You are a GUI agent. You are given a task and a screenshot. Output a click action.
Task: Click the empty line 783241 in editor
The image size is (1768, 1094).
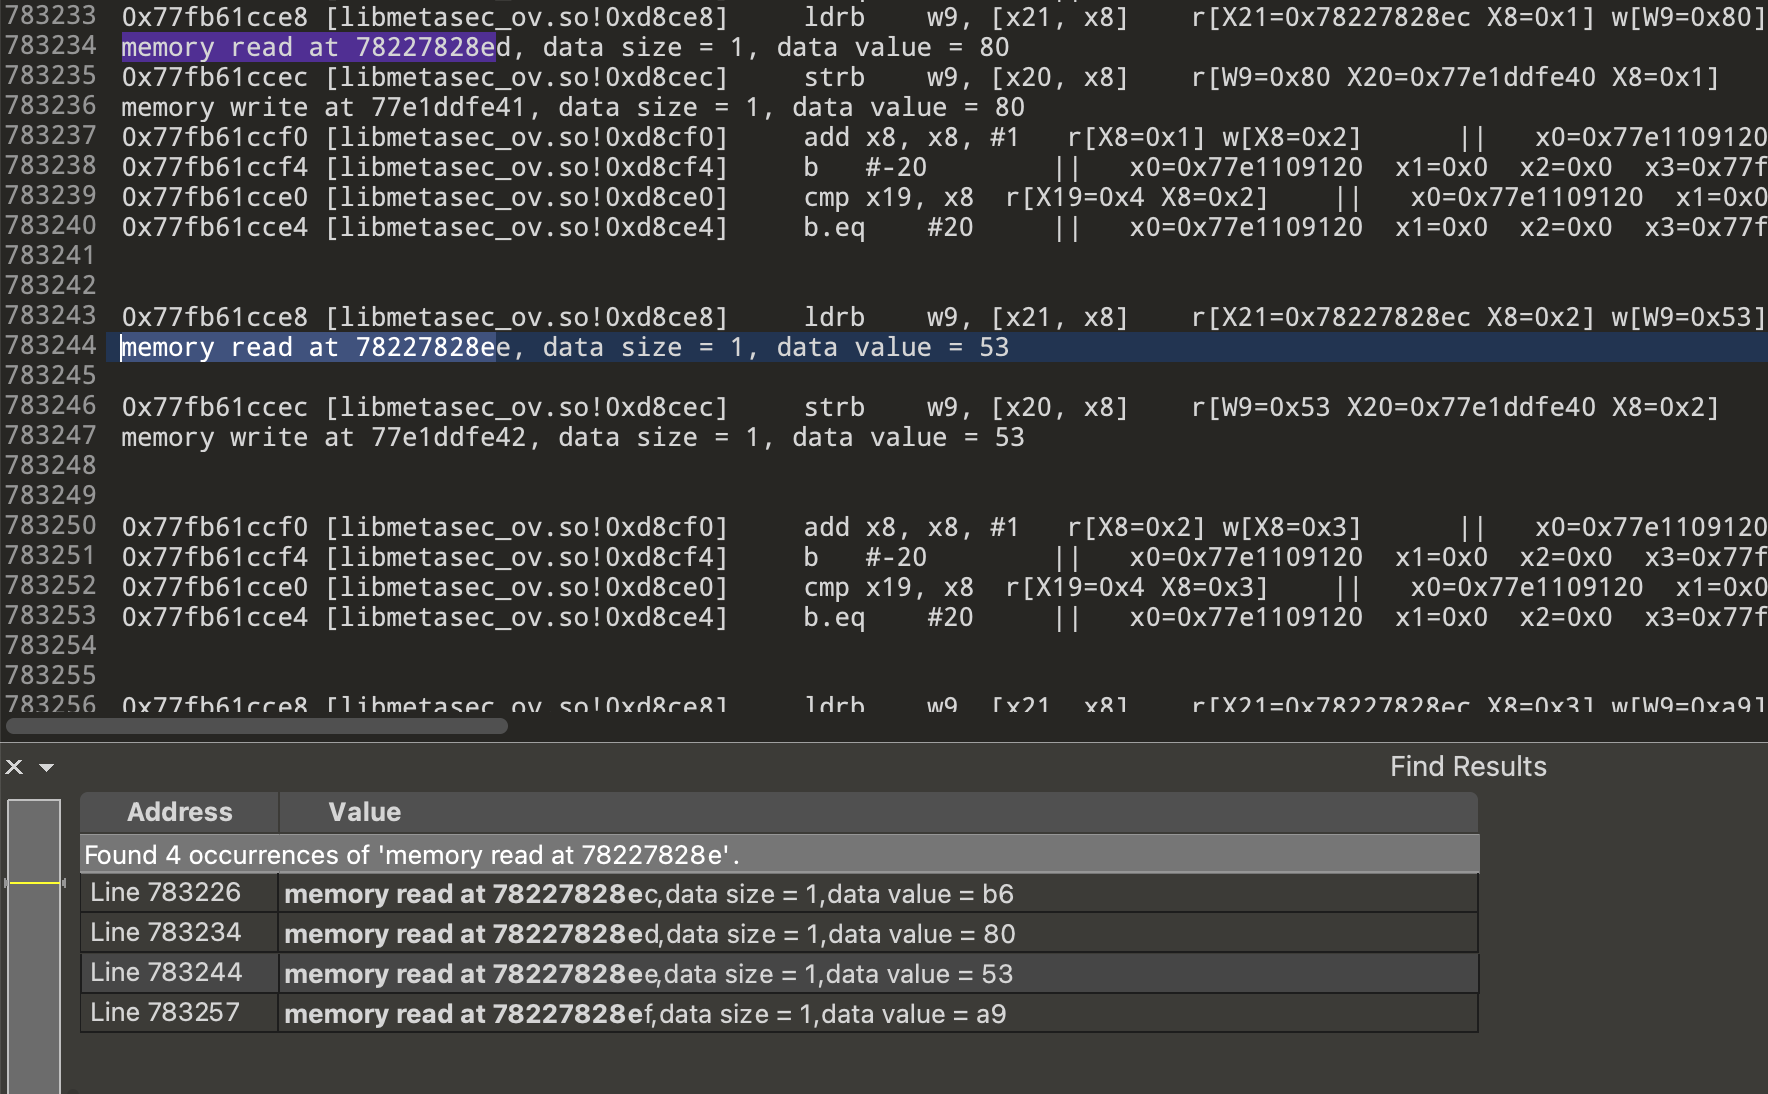(x=600, y=256)
